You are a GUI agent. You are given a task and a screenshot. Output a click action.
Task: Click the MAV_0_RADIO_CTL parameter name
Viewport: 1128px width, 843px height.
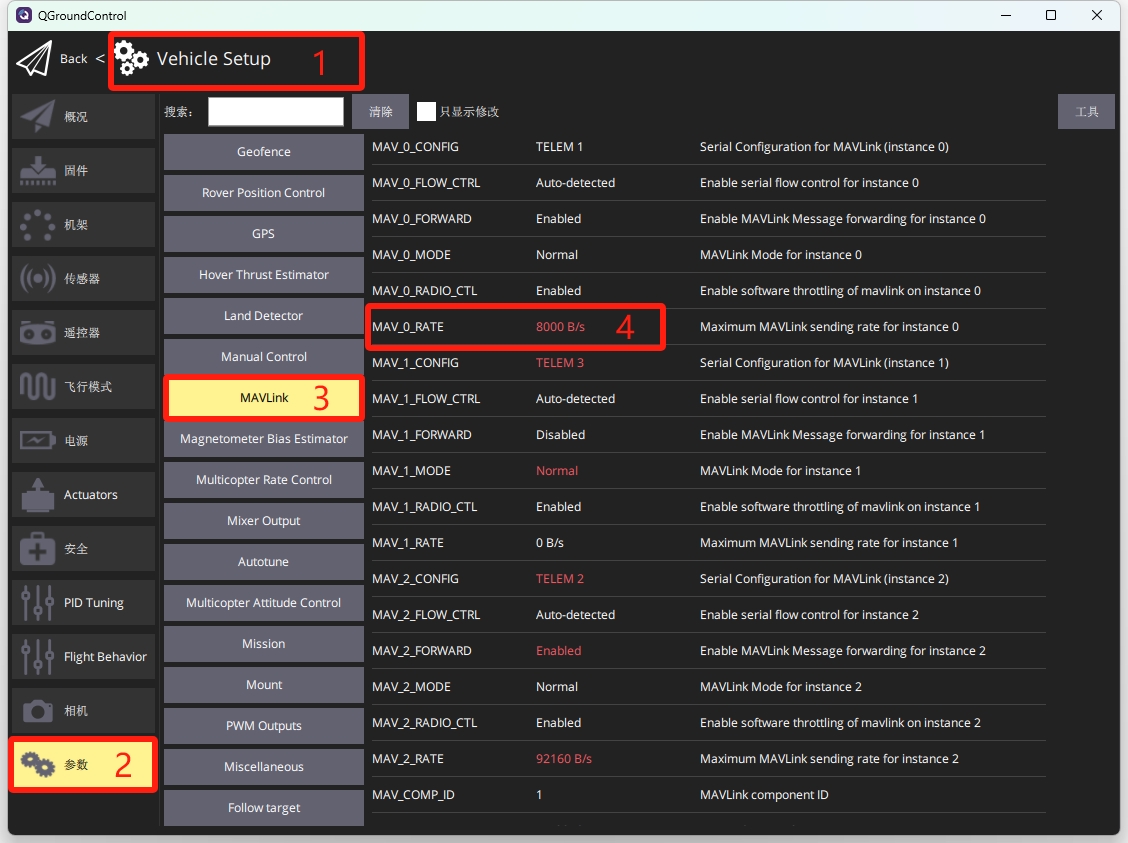pos(424,291)
